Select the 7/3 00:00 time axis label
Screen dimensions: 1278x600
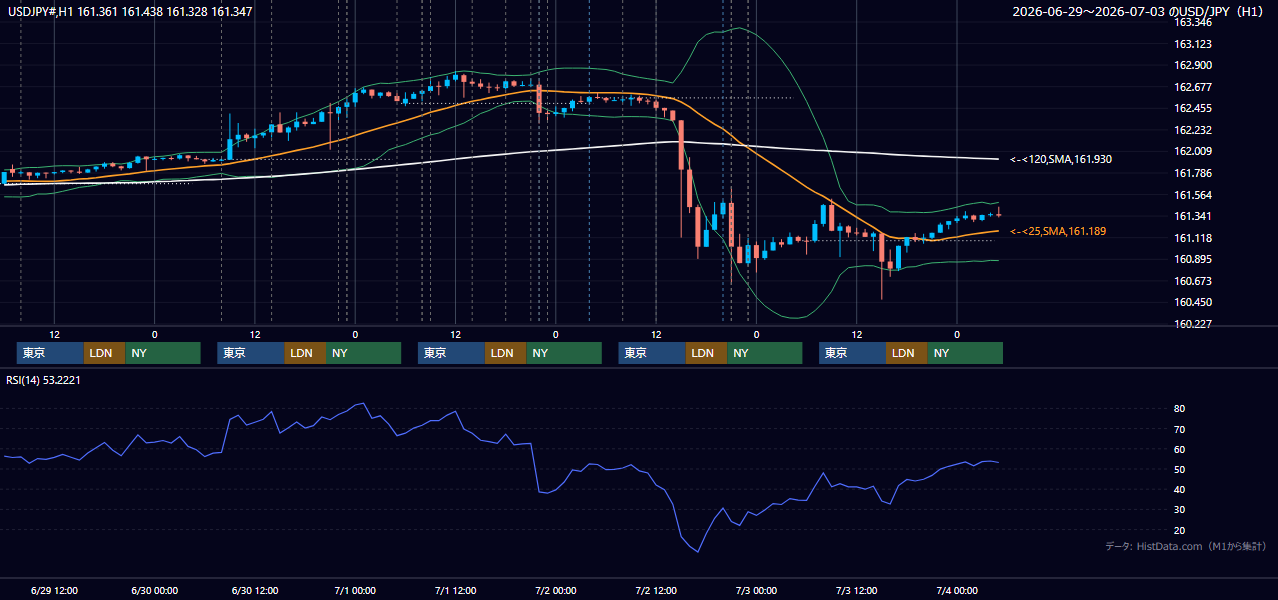pyautogui.click(x=756, y=590)
